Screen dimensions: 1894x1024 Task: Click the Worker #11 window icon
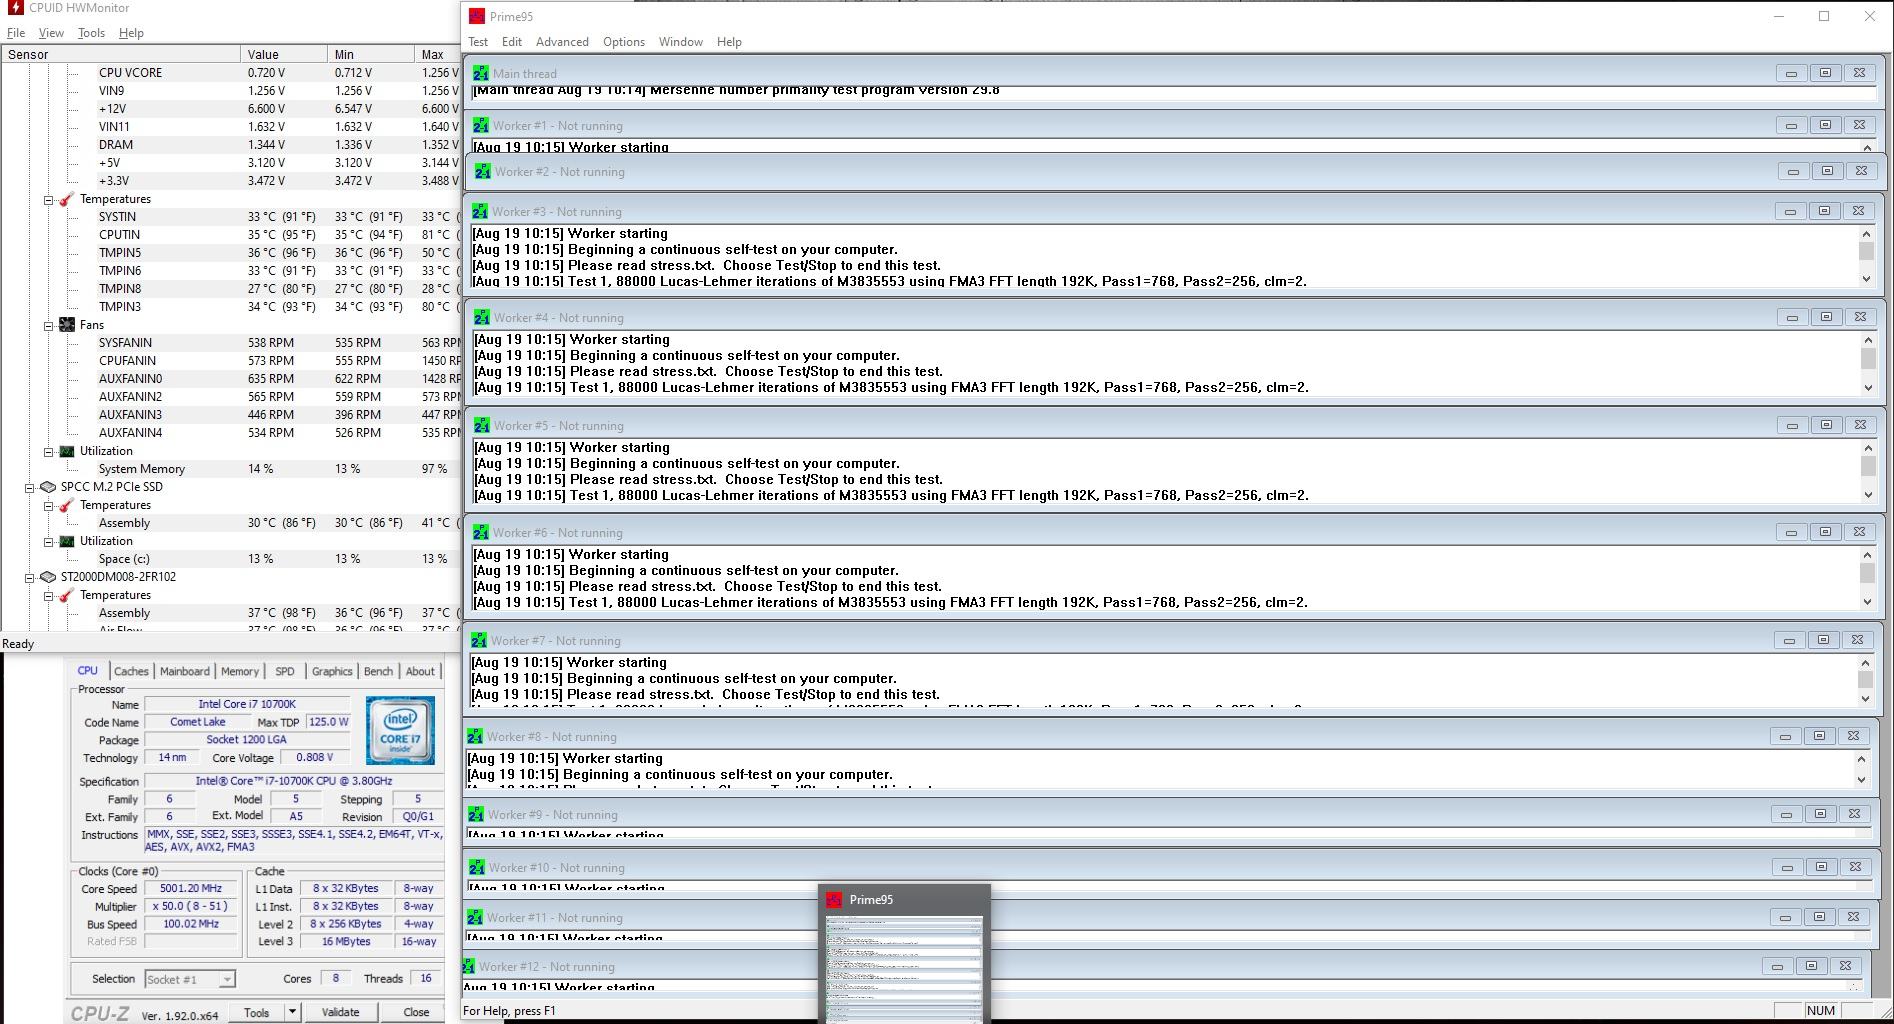click(x=474, y=917)
